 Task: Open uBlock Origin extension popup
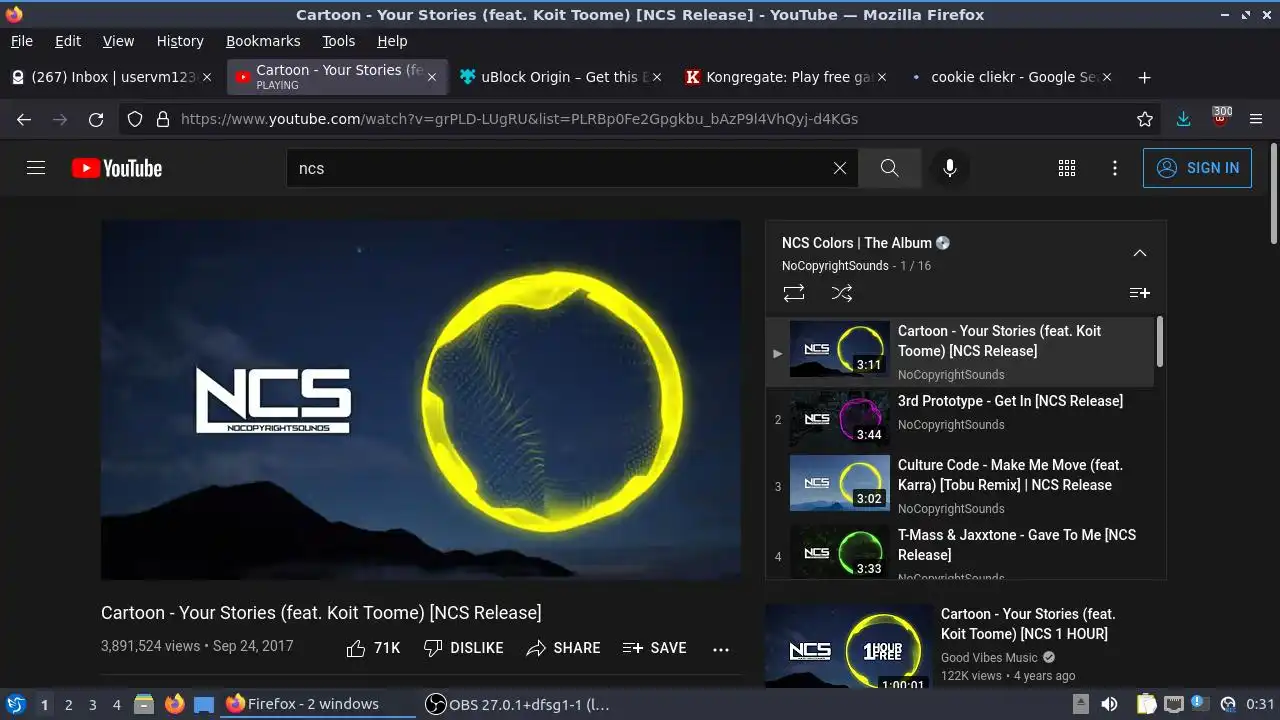click(x=1220, y=119)
